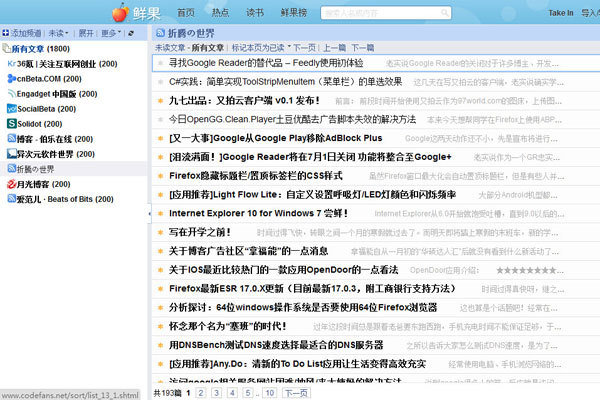Open the 鲜果榜 nav tab
This screenshot has height=400, width=600.
(x=294, y=13)
